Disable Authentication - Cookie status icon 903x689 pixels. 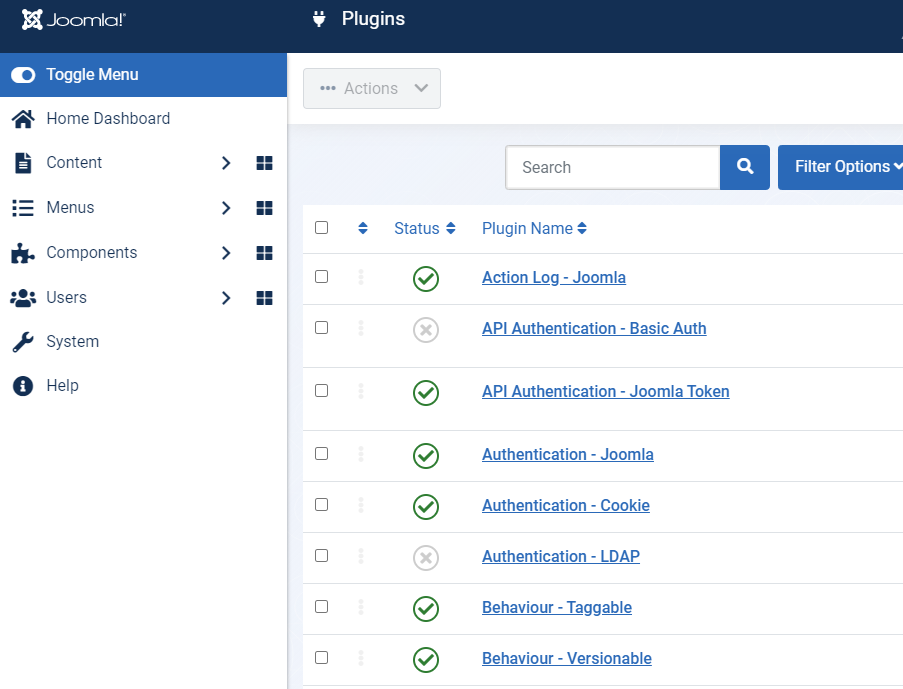tap(426, 507)
